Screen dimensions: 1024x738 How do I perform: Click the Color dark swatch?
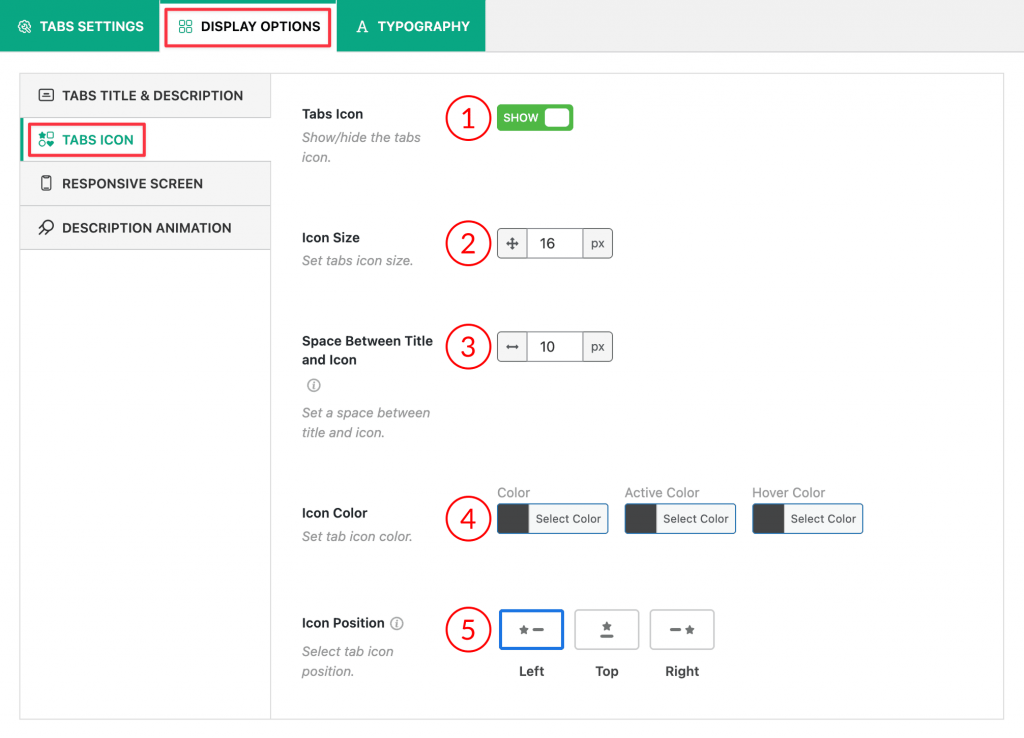click(x=513, y=519)
